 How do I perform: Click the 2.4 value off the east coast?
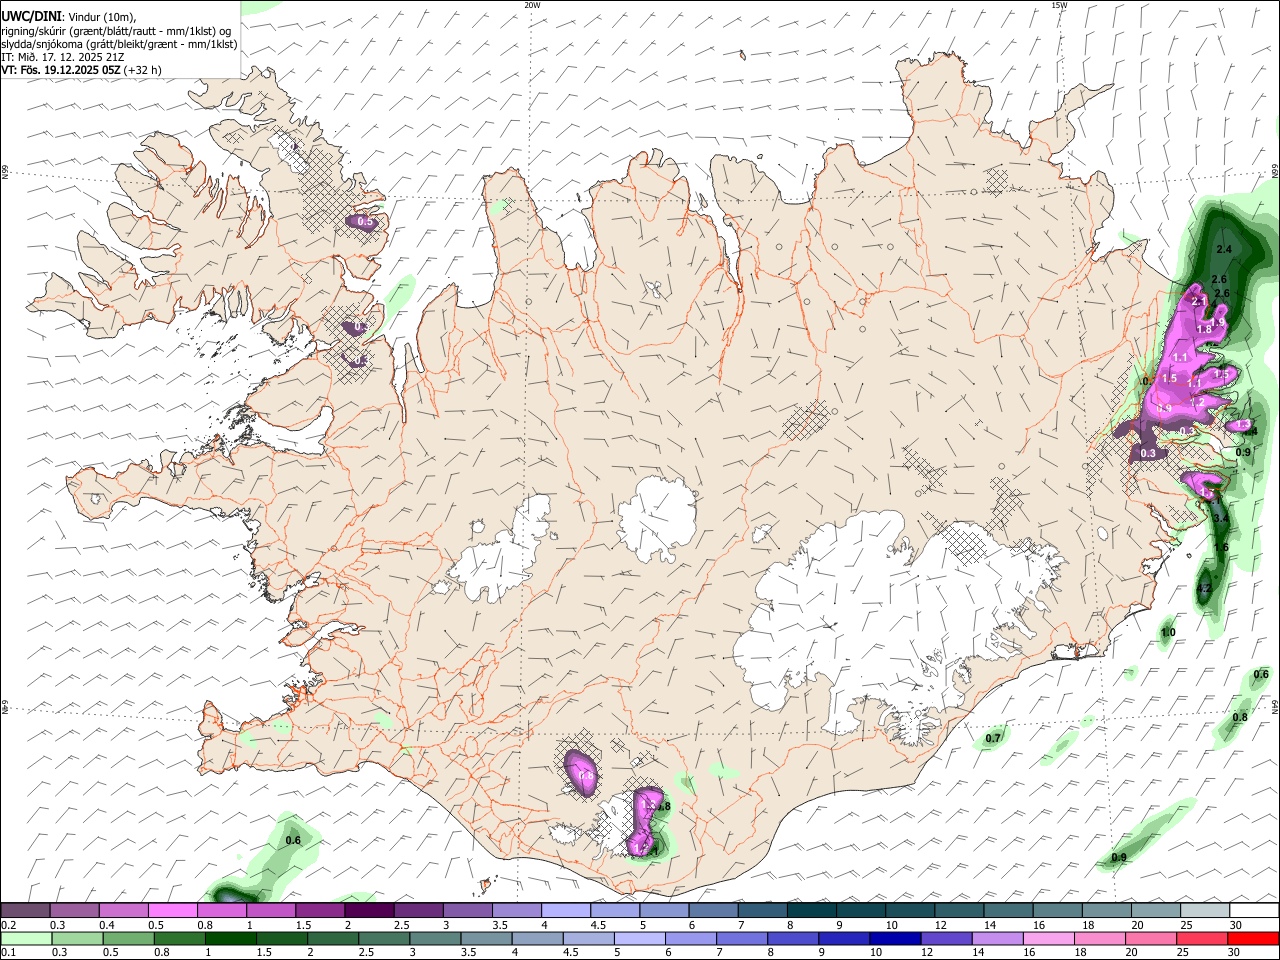tap(1224, 248)
